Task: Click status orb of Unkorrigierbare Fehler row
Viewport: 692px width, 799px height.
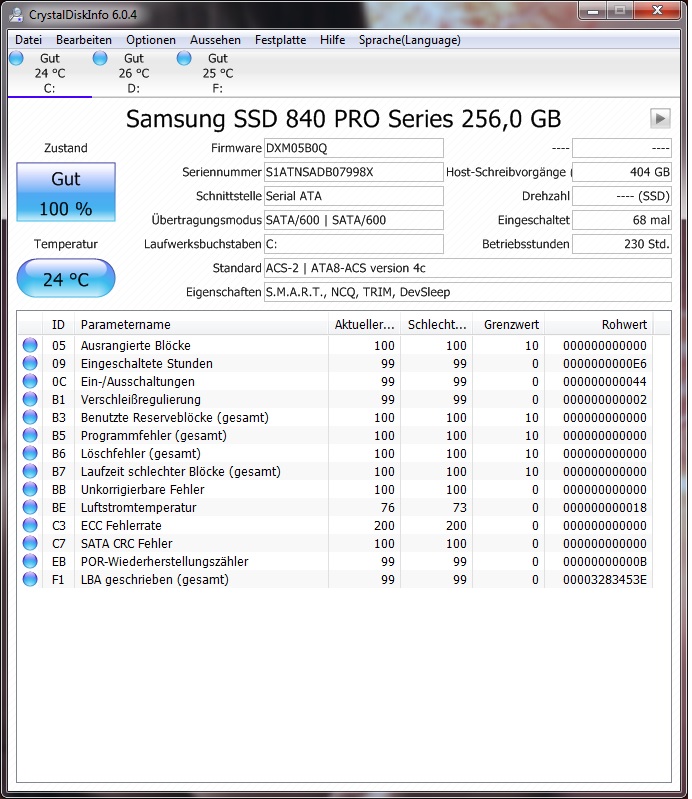Action: 30,489
